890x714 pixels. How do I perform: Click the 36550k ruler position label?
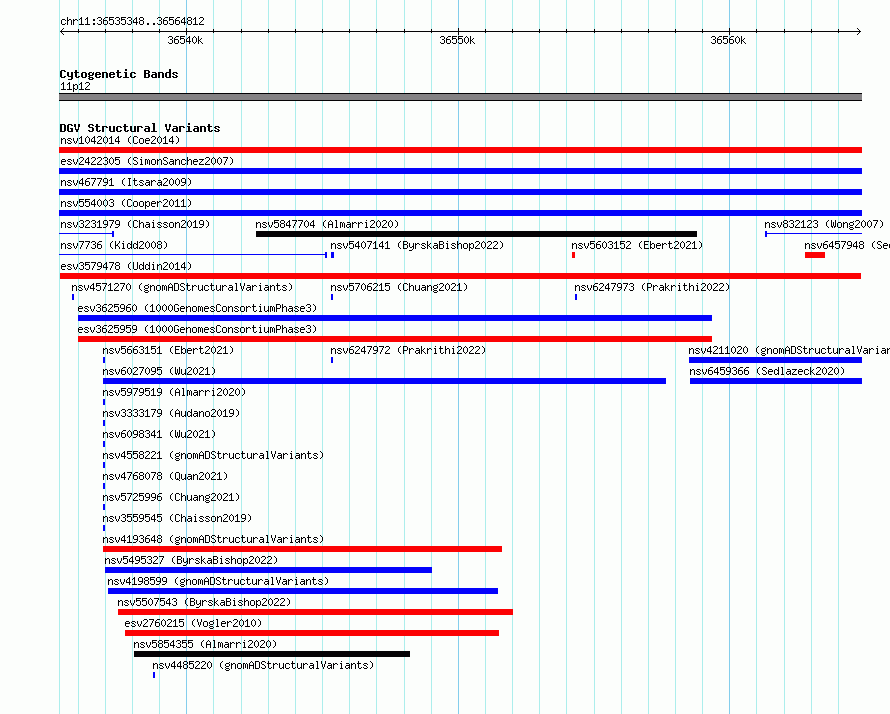pyautogui.click(x=457, y=40)
